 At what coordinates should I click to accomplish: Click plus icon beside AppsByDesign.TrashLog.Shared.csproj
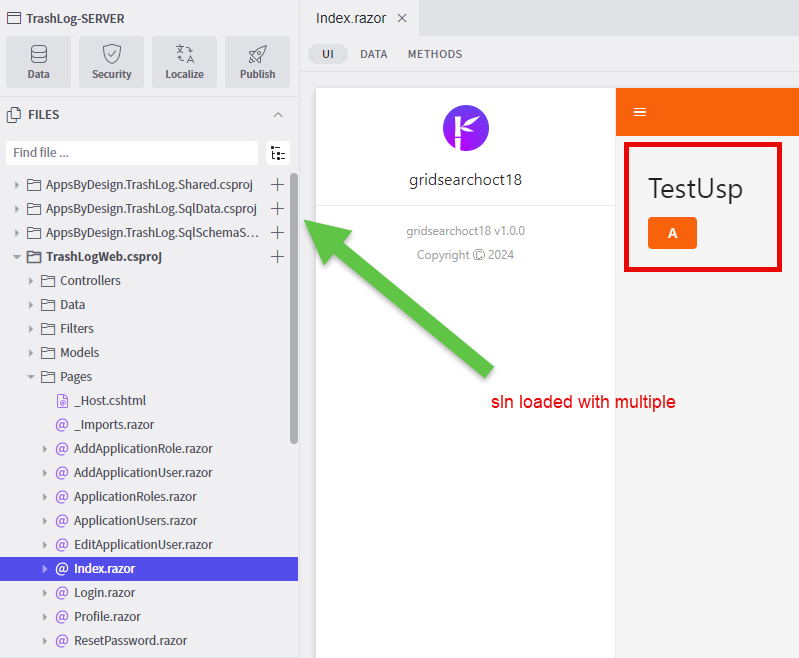278,185
